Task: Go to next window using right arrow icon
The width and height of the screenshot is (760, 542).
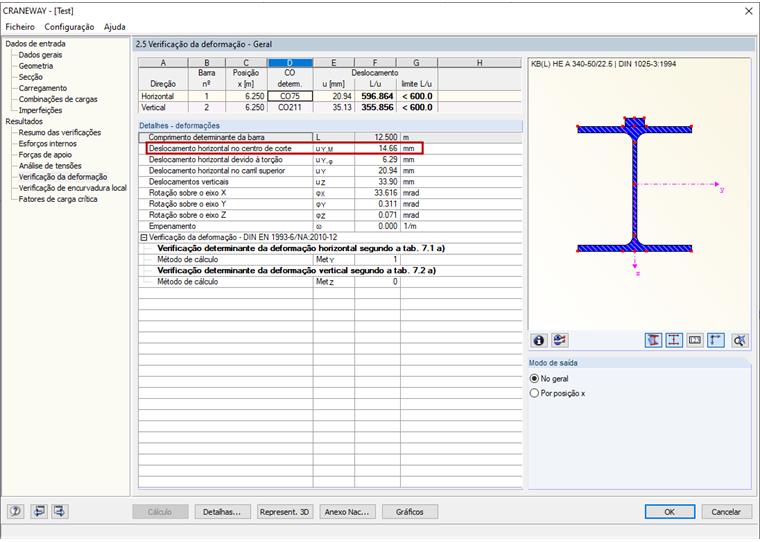Action: pos(60,511)
